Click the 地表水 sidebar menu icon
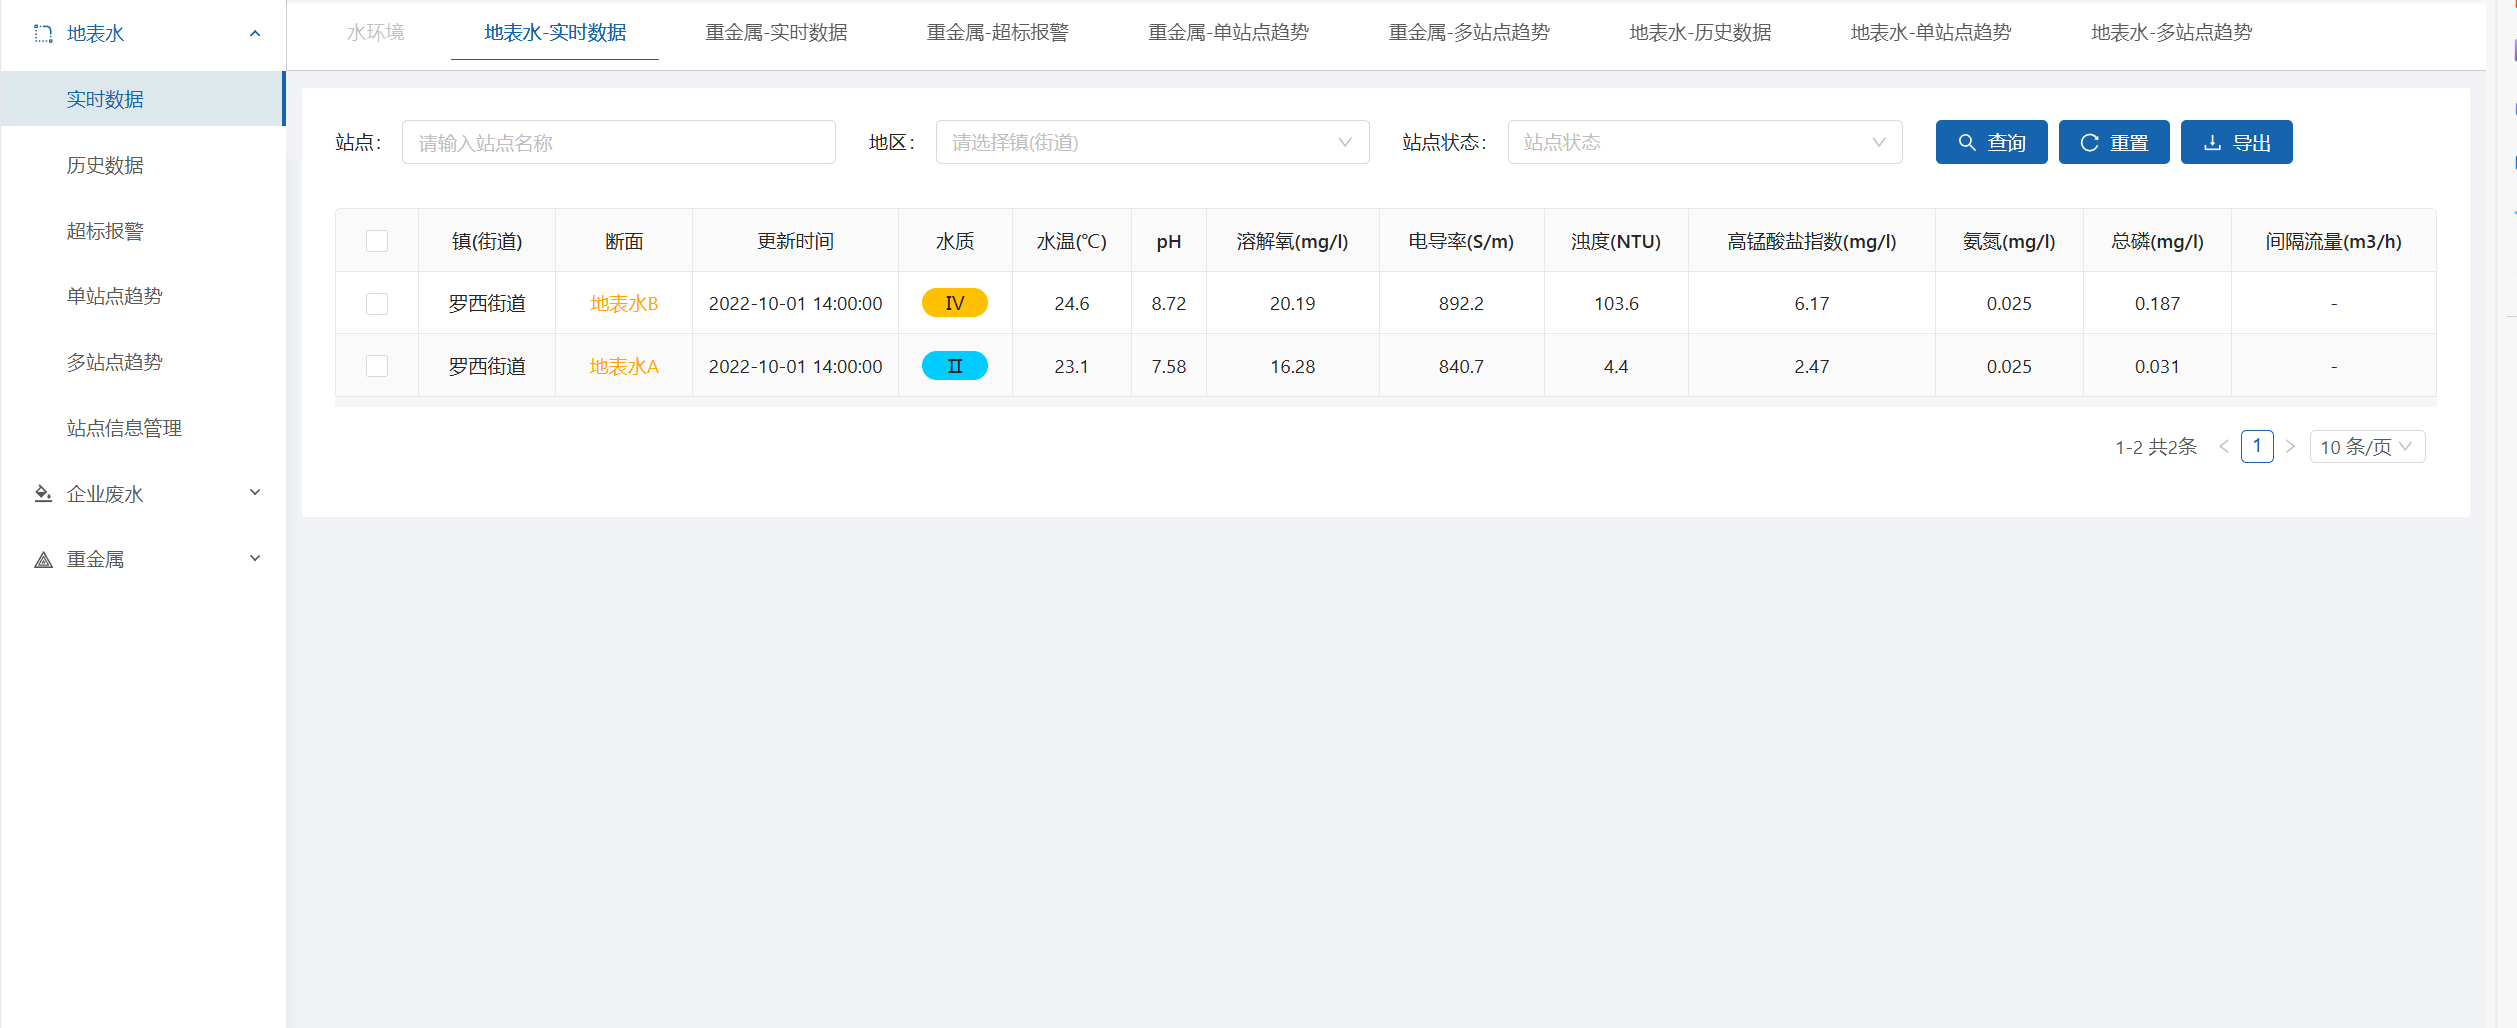This screenshot has width=2517, height=1028. pos(43,34)
